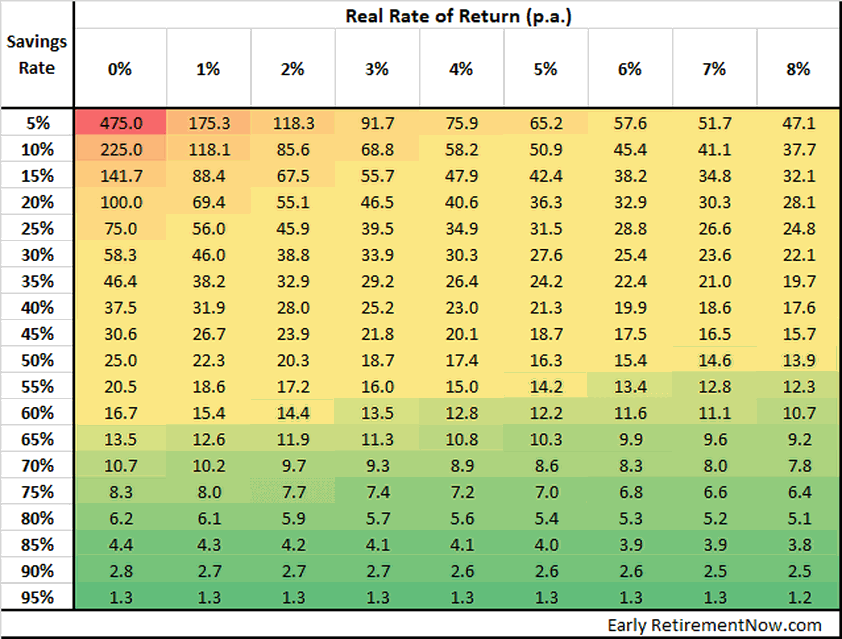Select the 4% return column header
This screenshot has width=842, height=639.
tap(460, 69)
